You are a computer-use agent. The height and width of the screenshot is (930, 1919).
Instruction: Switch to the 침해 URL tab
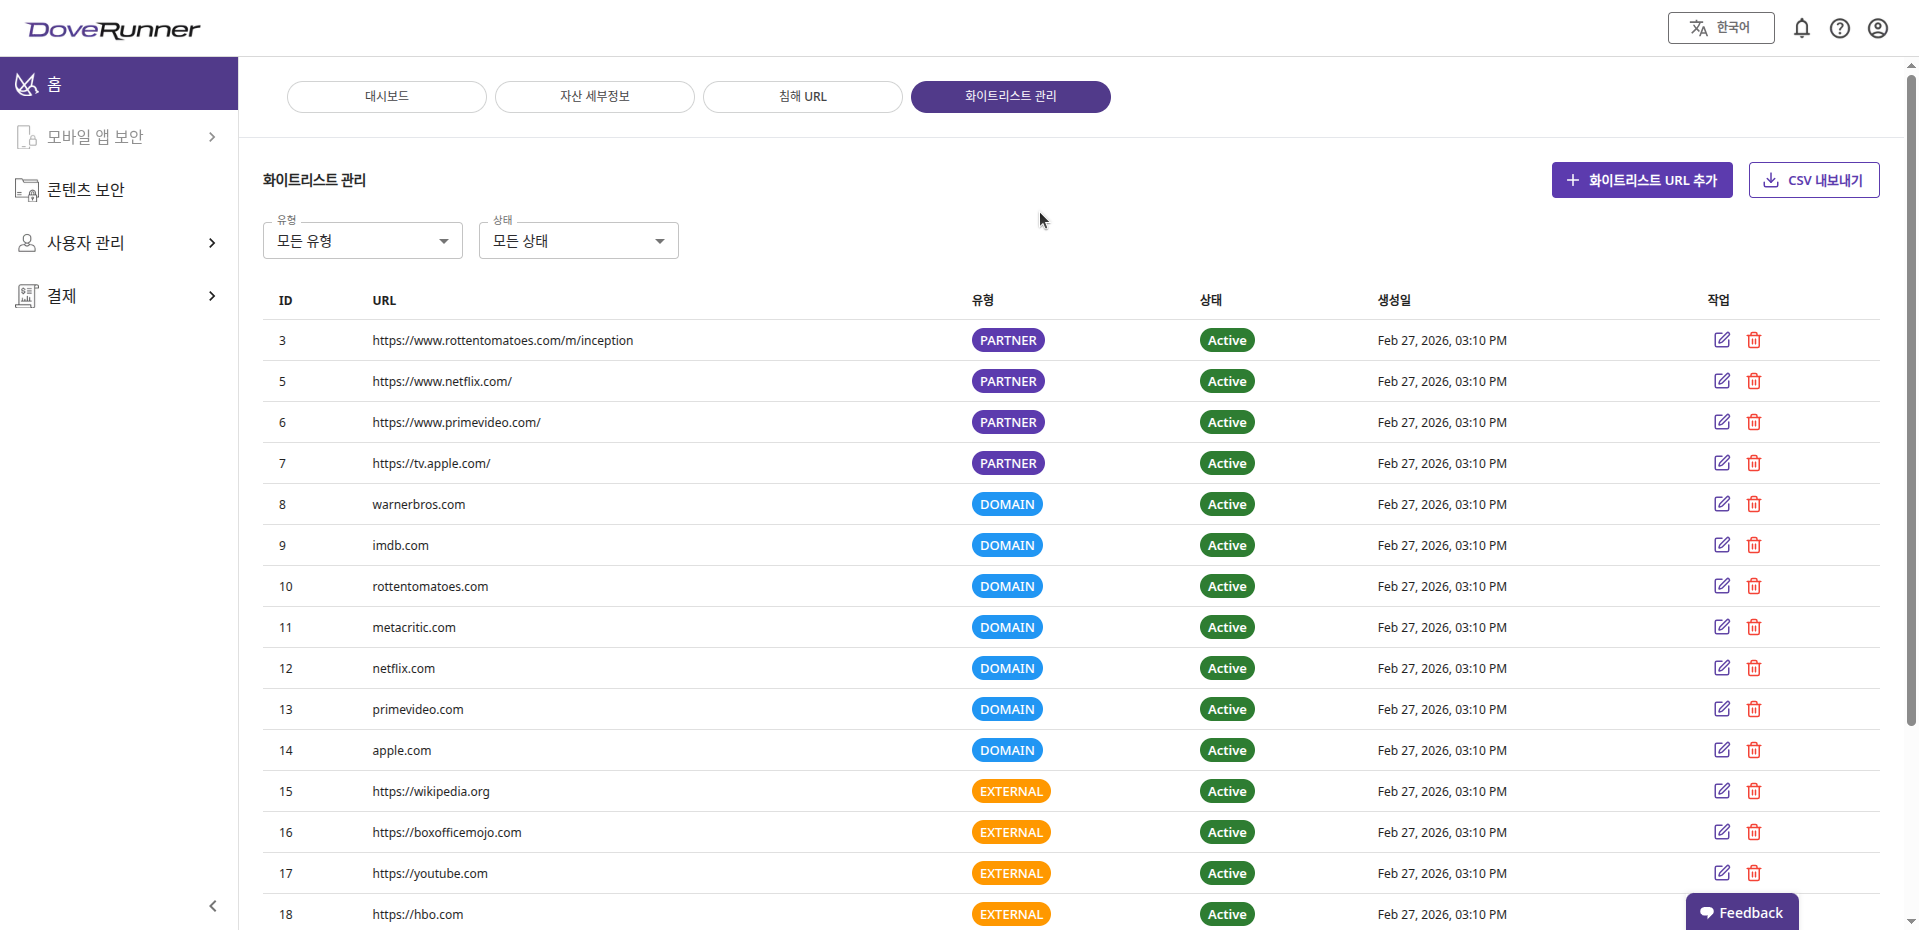click(802, 97)
